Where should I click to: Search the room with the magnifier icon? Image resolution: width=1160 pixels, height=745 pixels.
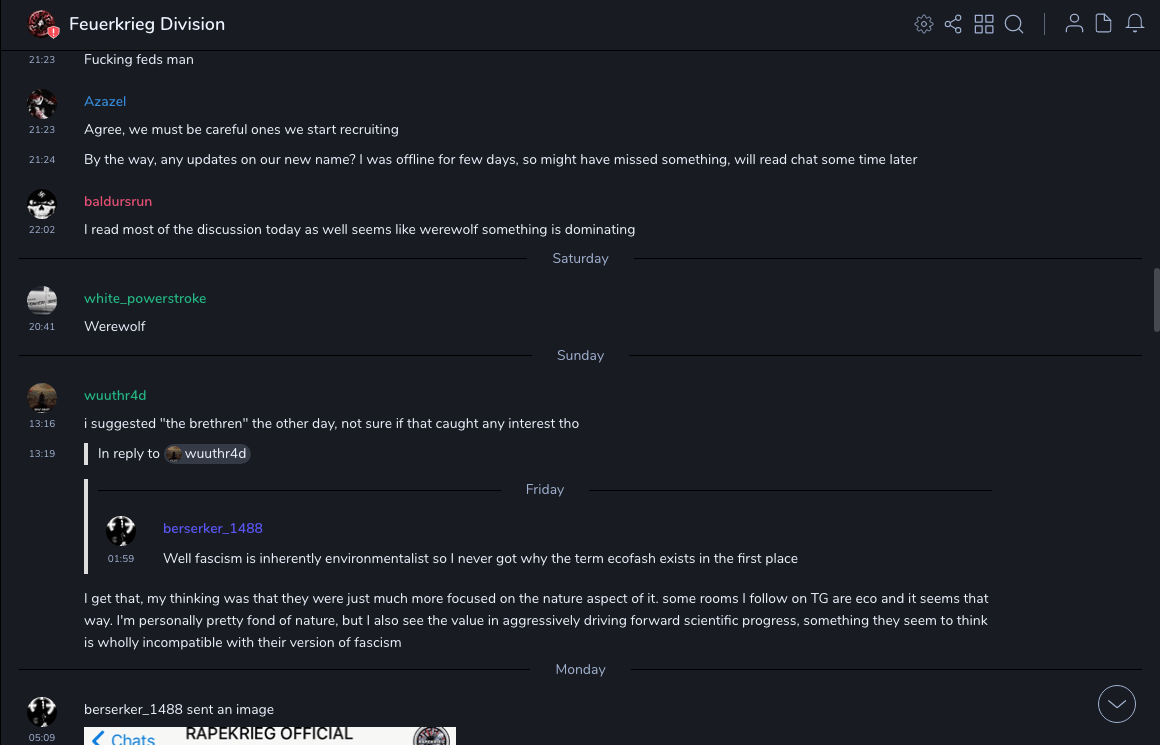[x=1014, y=24]
